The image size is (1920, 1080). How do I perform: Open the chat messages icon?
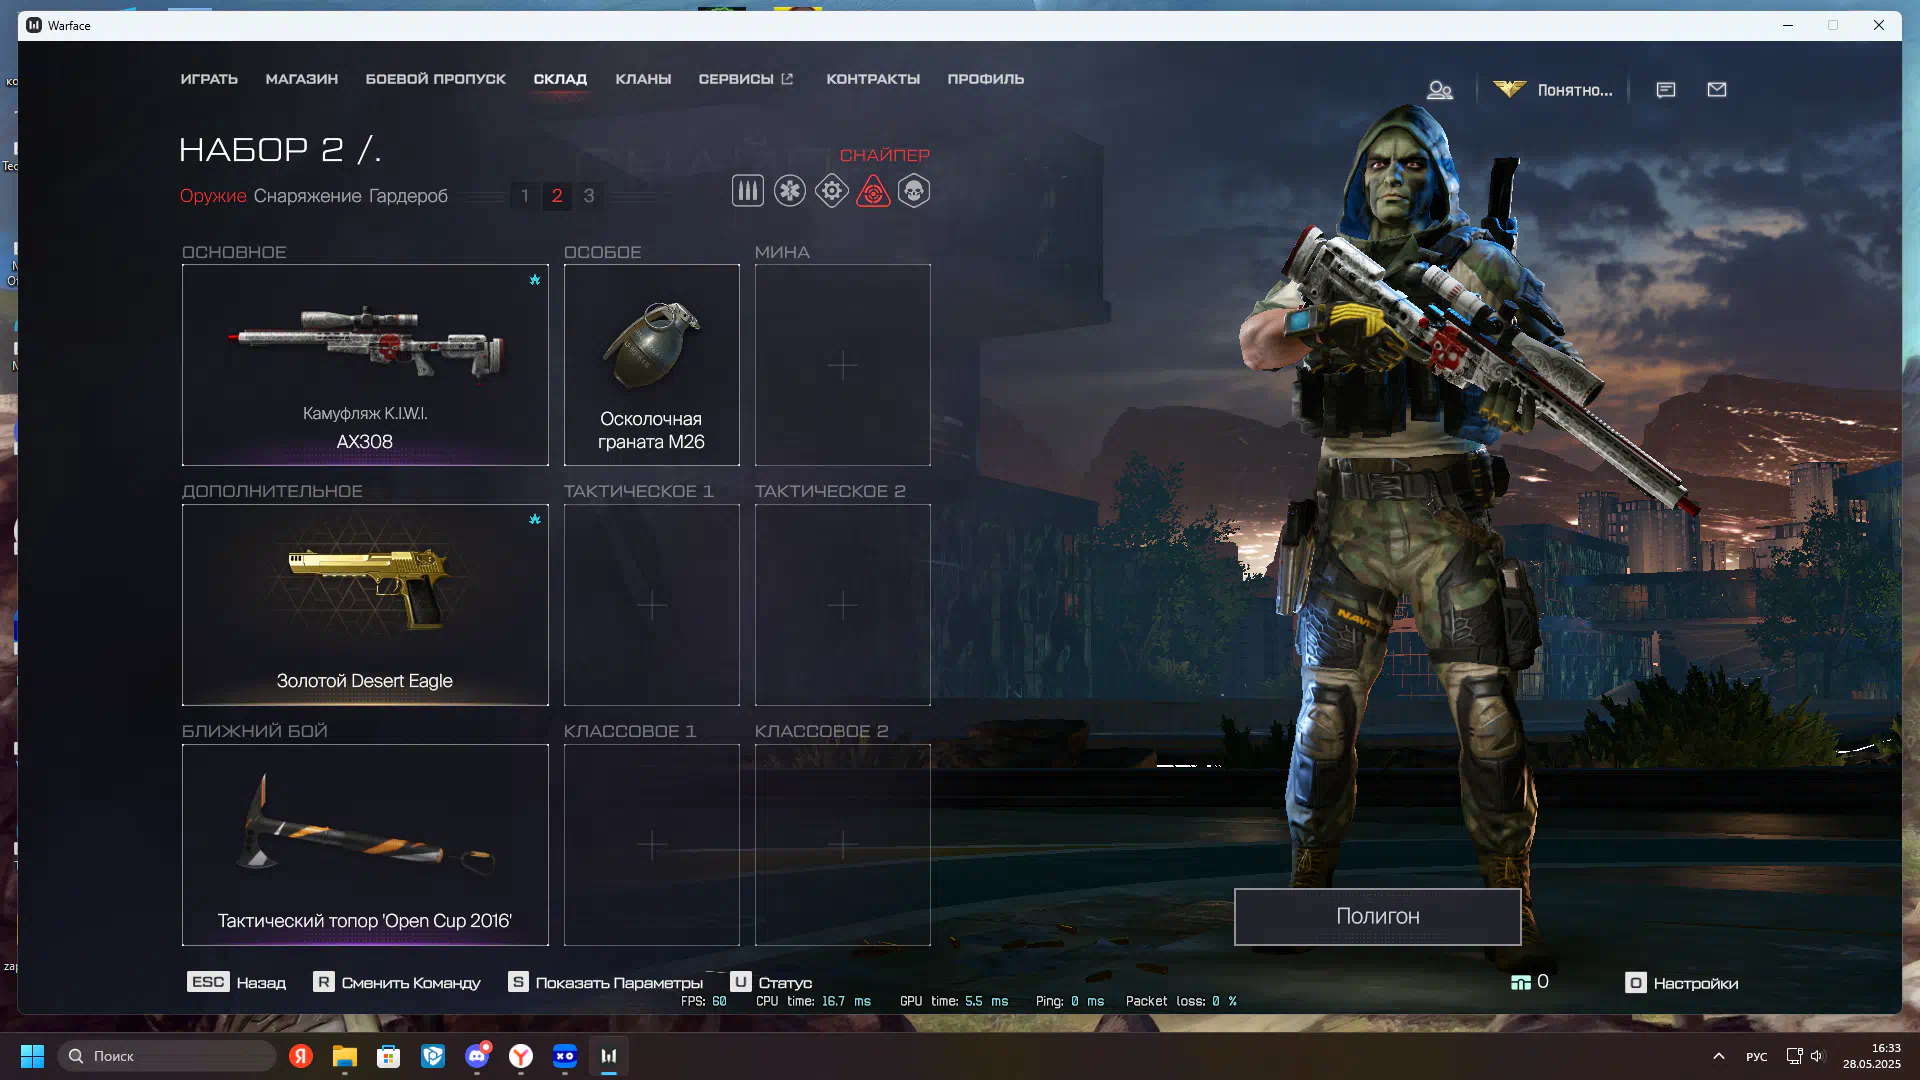click(1665, 90)
